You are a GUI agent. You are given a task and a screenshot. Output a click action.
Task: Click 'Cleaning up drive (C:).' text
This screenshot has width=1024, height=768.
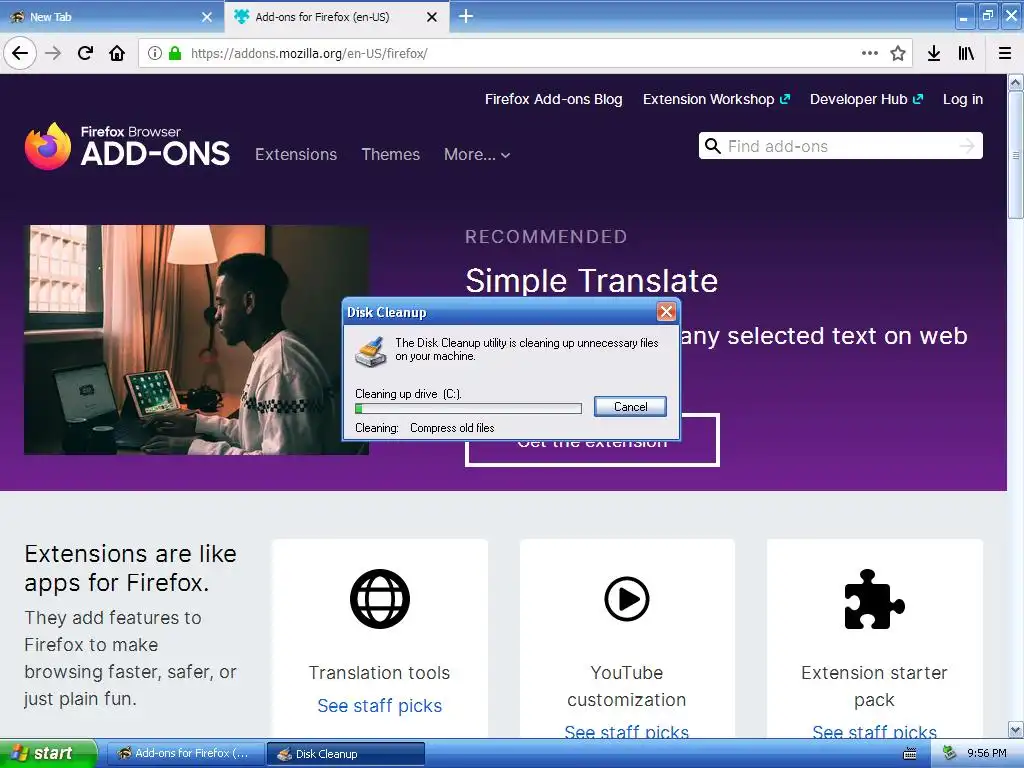(x=408, y=394)
